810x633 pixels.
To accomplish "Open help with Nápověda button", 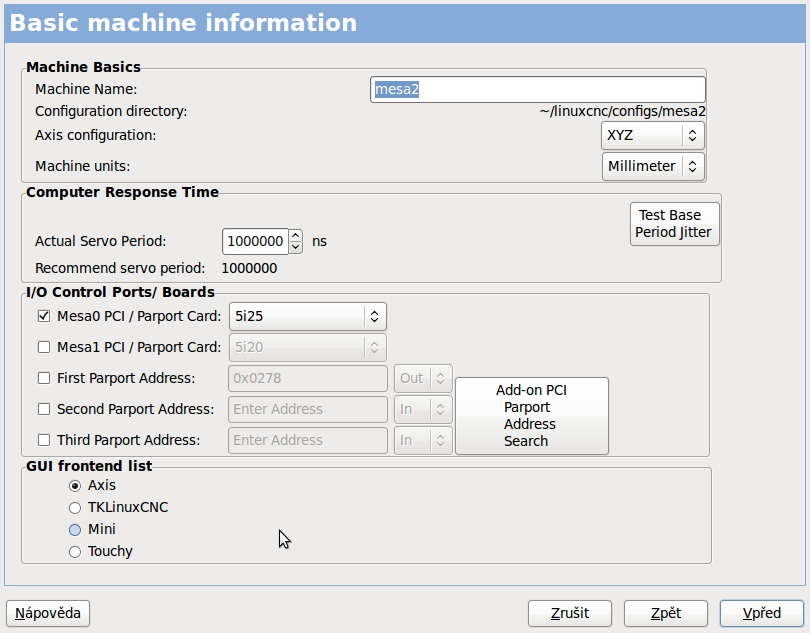I will click(48, 613).
